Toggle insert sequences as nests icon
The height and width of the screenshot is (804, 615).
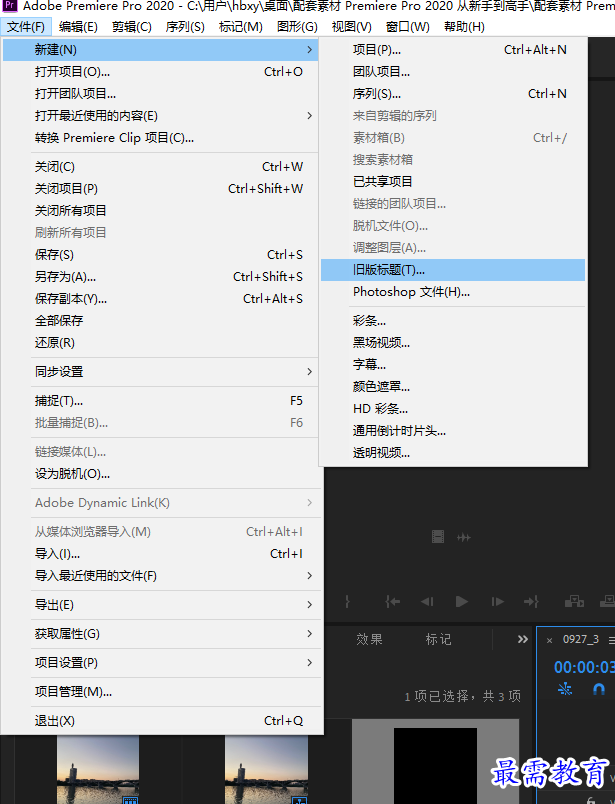(565, 689)
